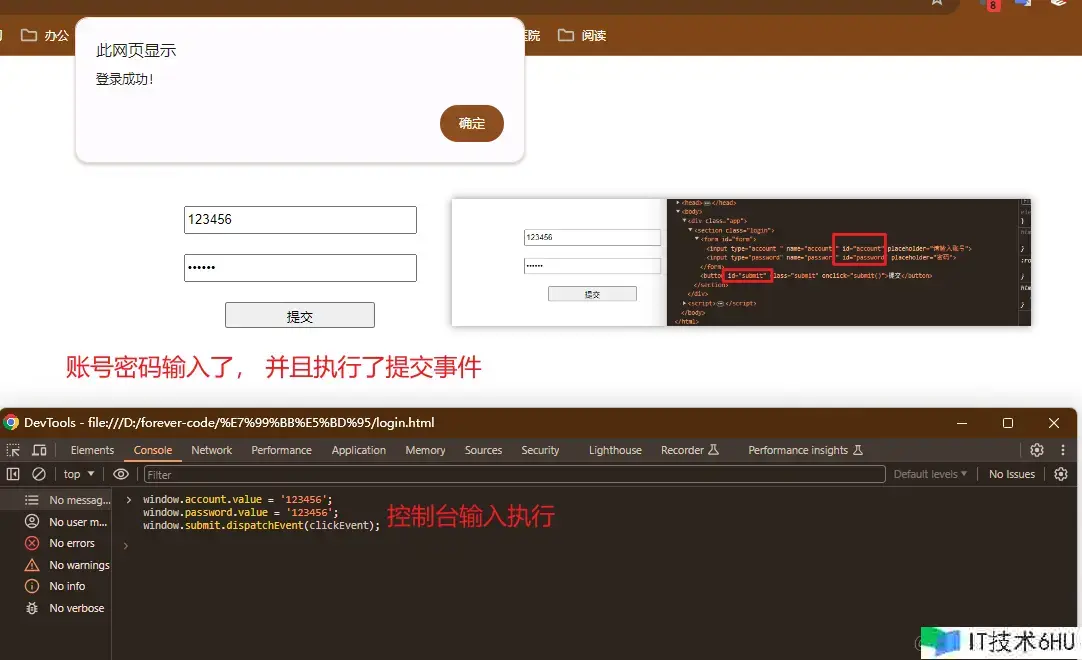
Task: Select the No verbose sidebar filter
Action: 56,608
